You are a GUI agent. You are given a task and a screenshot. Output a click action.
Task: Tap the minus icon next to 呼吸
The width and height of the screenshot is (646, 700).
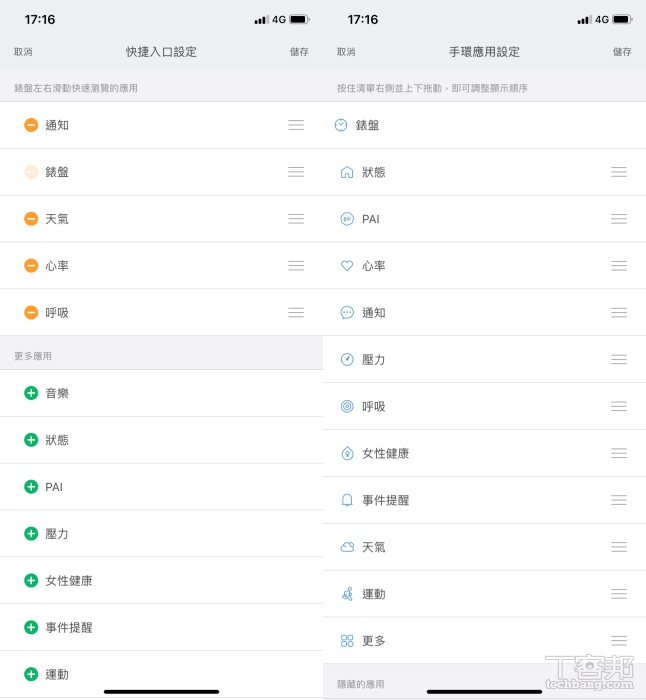click(31, 313)
